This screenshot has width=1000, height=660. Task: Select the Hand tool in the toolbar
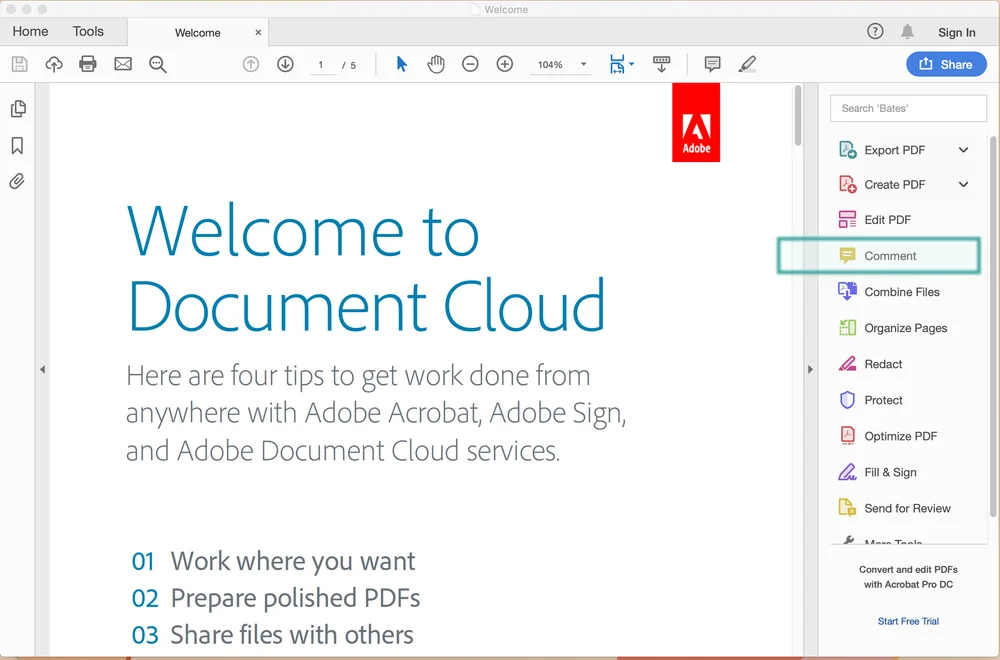436,63
